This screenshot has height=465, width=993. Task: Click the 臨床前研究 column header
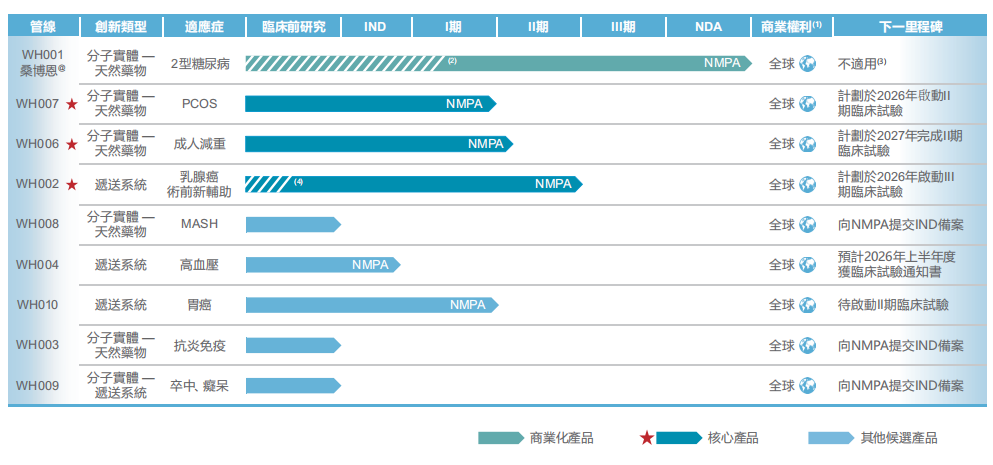tap(293, 27)
